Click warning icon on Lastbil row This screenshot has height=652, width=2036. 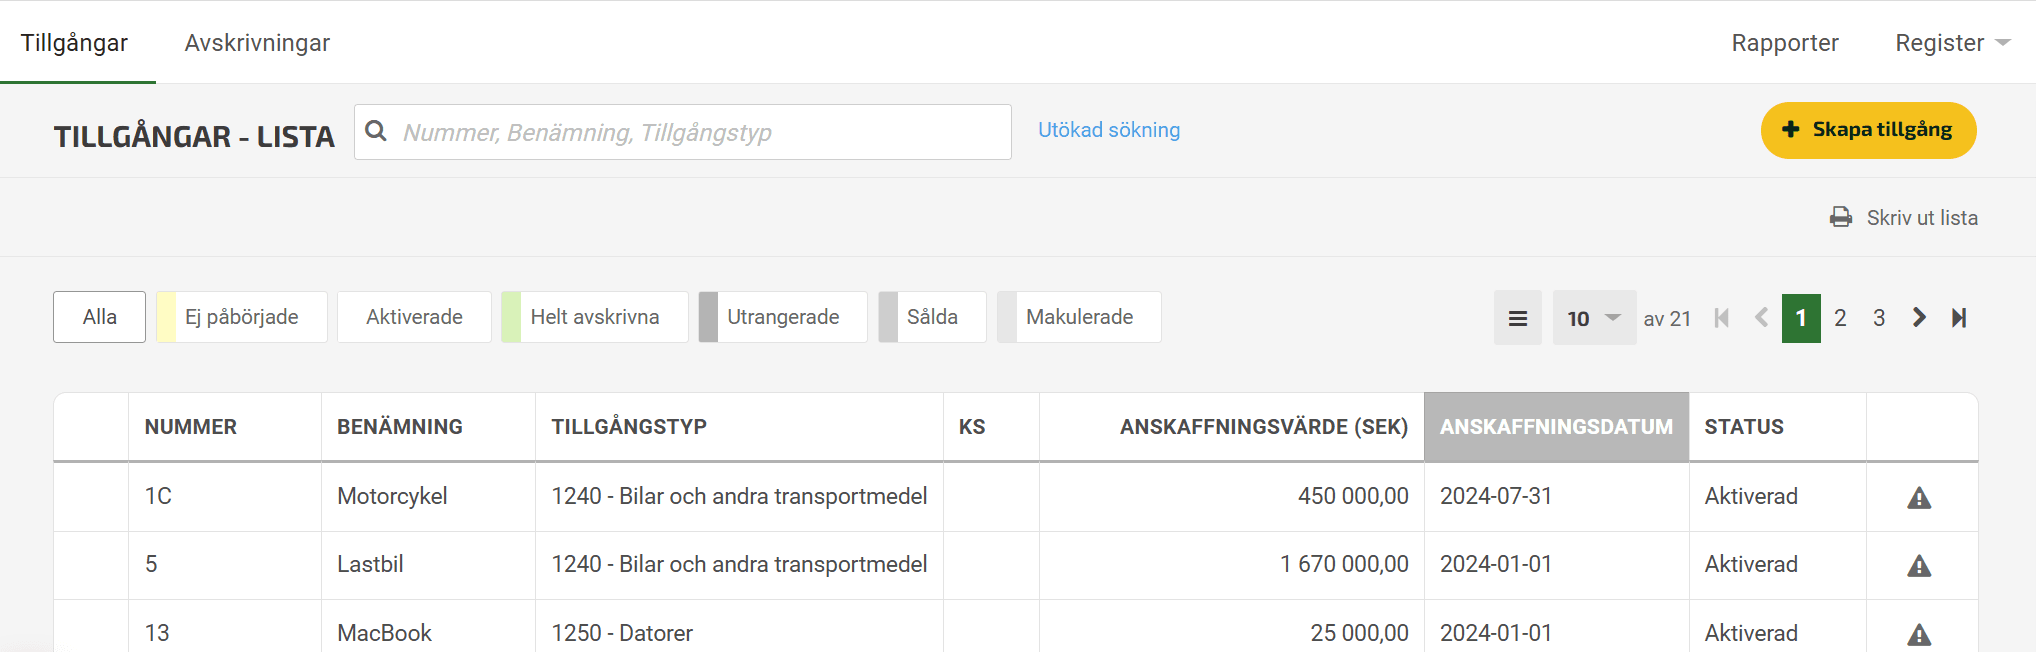point(1918,566)
